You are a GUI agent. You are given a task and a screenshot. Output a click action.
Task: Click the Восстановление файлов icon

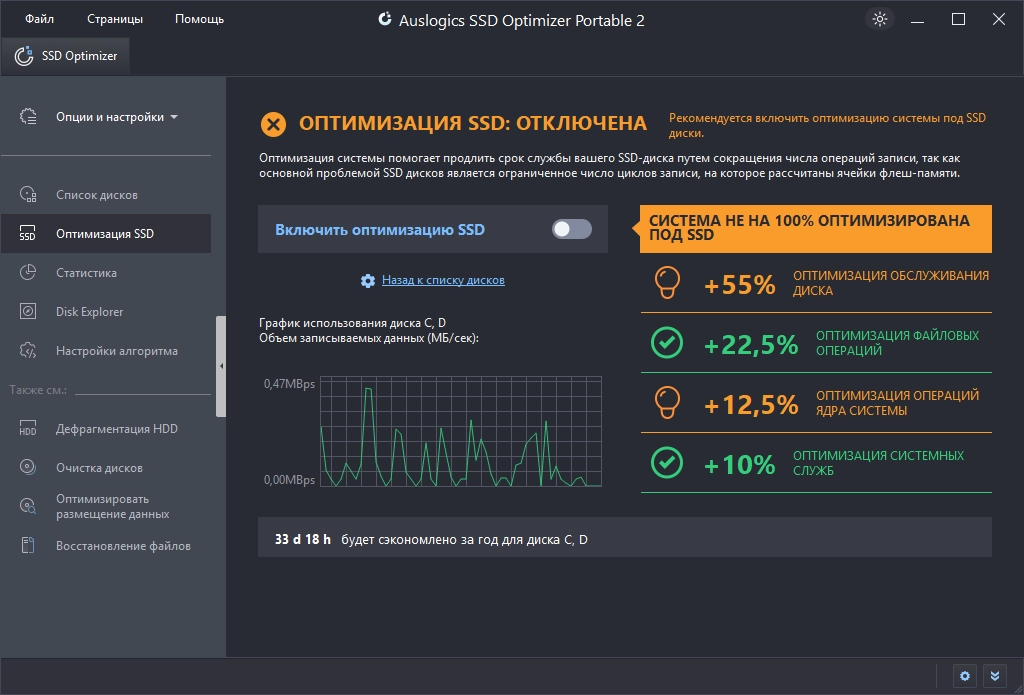point(27,545)
